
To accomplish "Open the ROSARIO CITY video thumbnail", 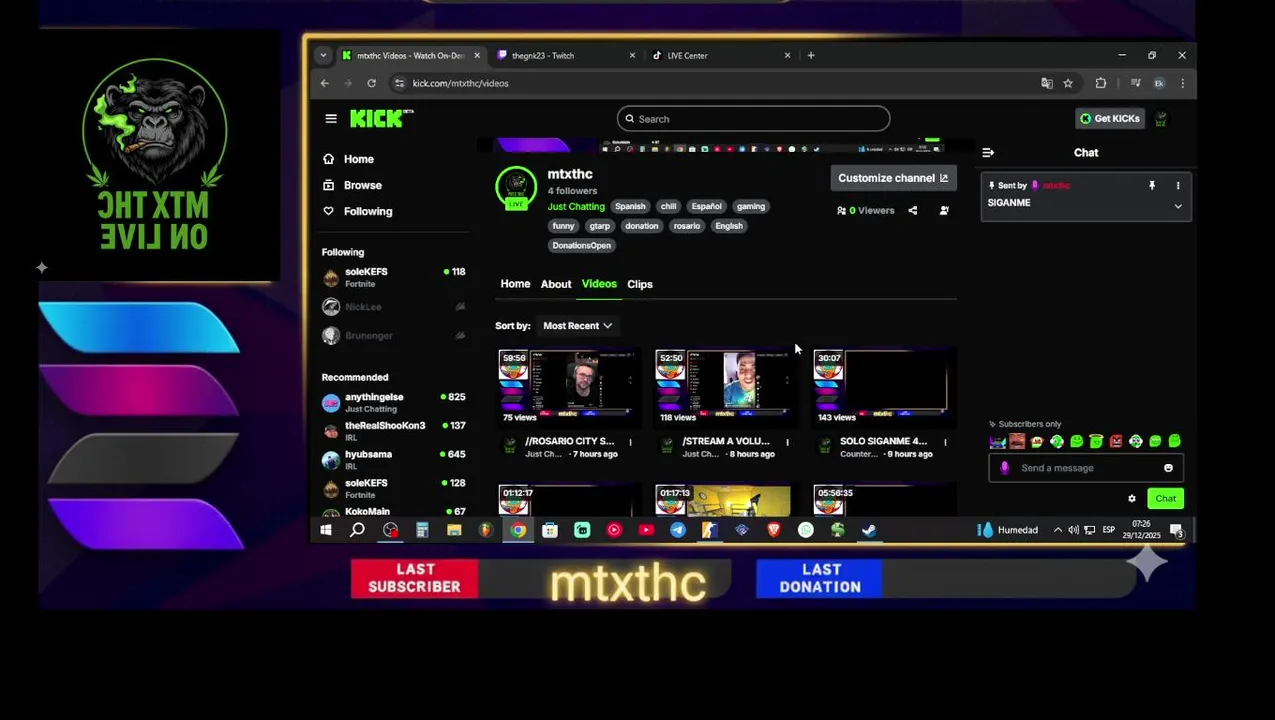I will coord(568,386).
